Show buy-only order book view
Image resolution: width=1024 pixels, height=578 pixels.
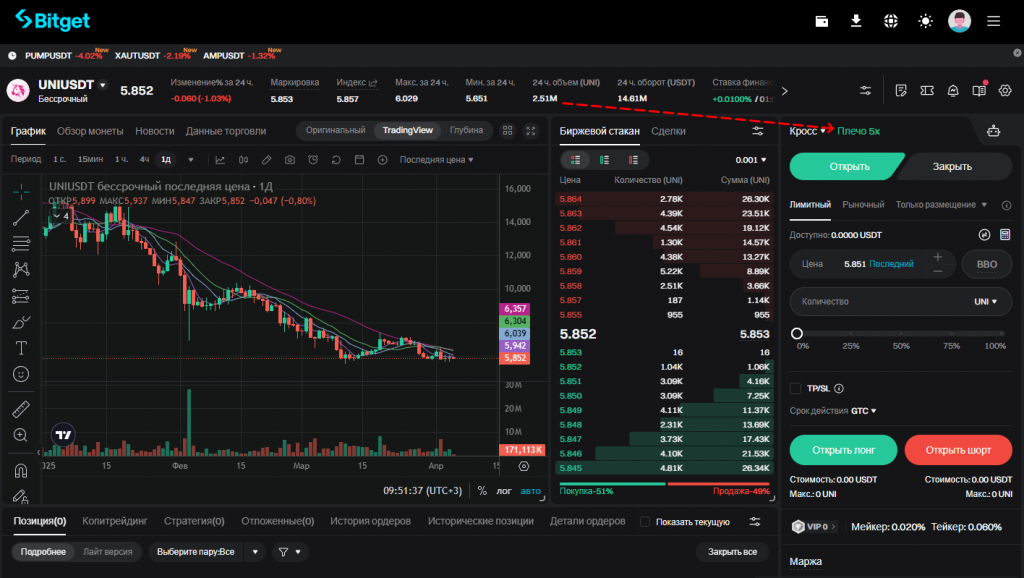[604, 160]
